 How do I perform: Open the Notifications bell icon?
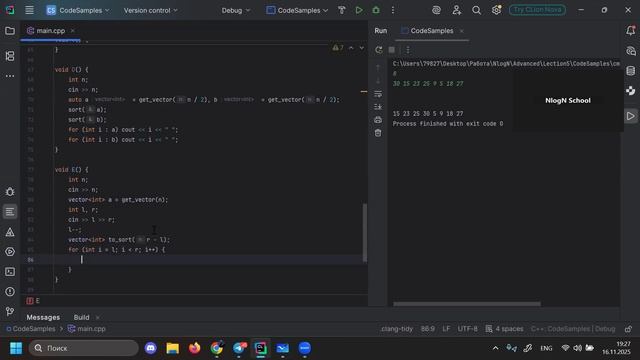coord(631,31)
